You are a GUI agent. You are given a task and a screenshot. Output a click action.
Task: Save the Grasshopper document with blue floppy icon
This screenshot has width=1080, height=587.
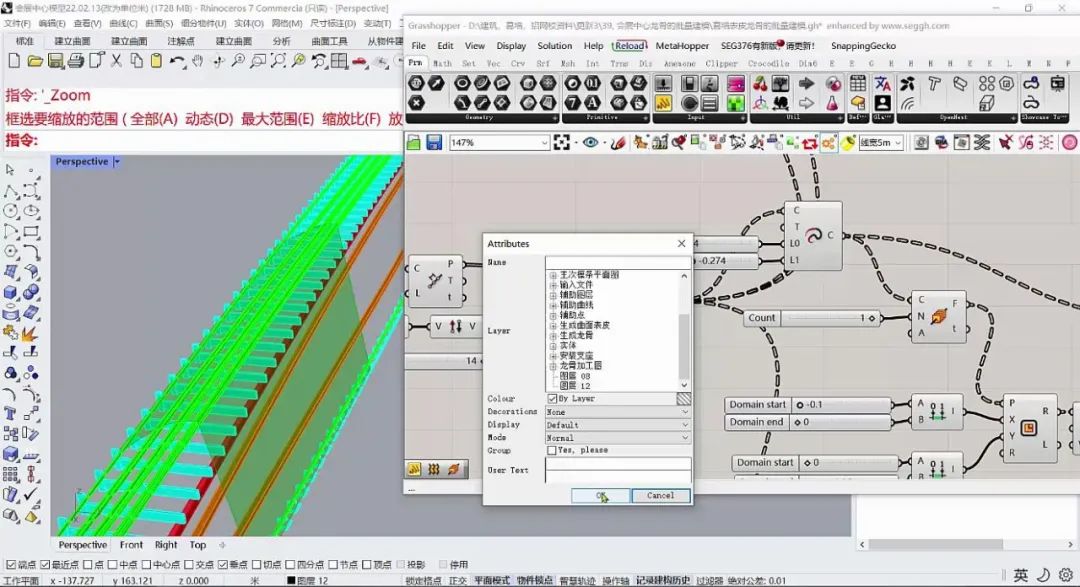434,143
